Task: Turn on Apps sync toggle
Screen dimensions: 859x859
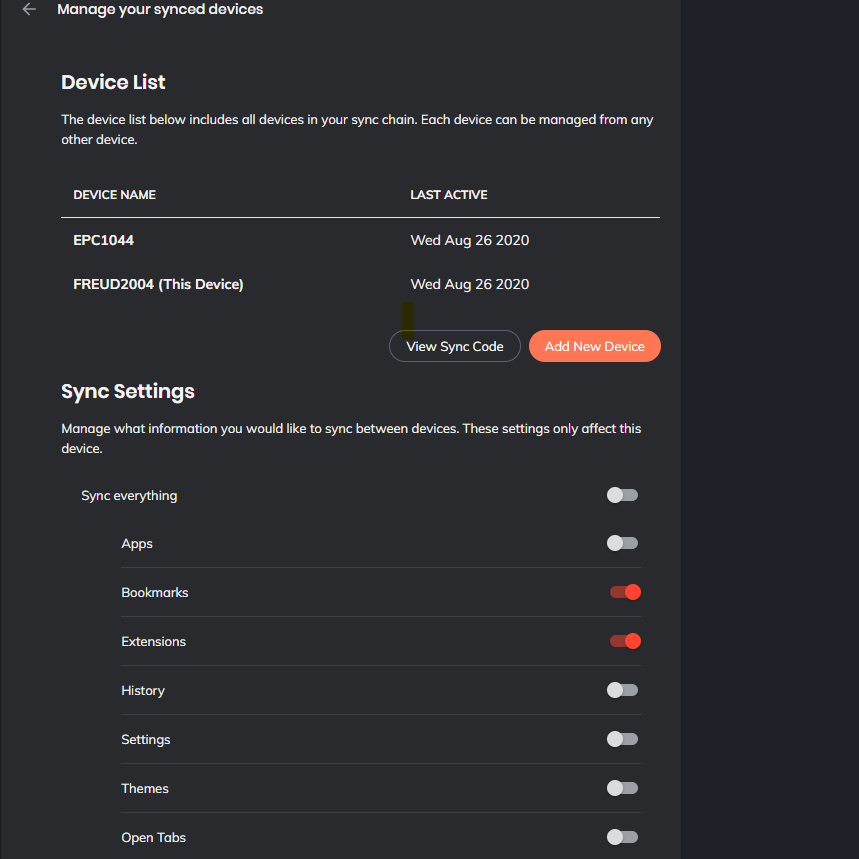Action: 622,544
